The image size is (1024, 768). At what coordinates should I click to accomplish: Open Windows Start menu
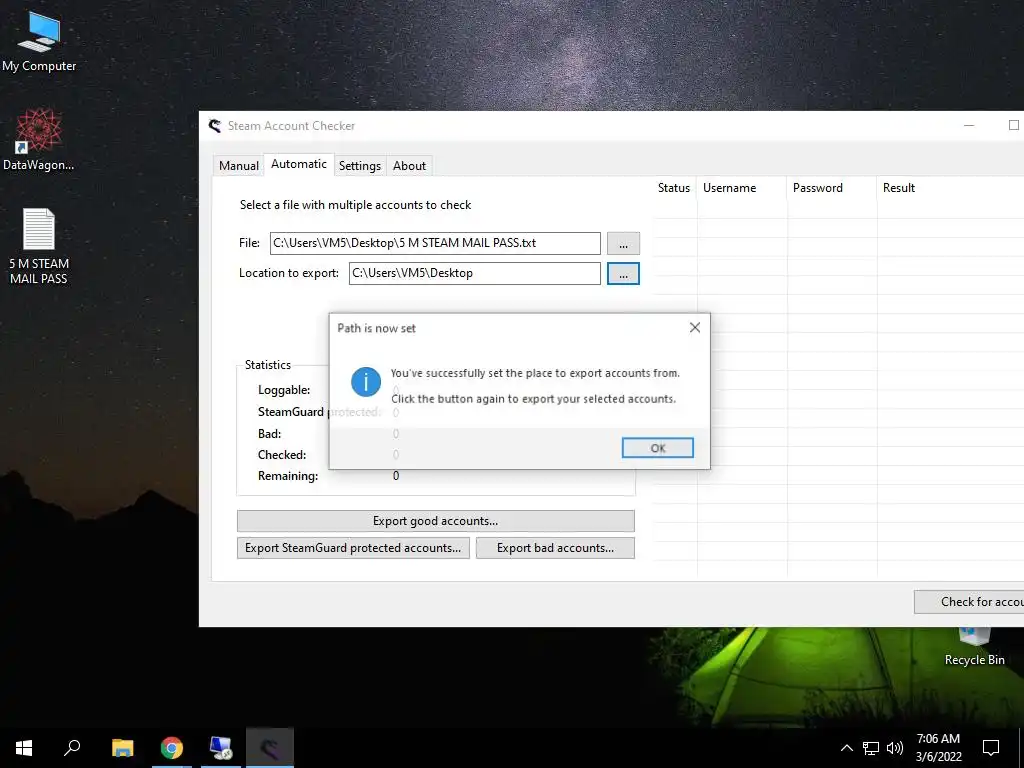click(x=24, y=748)
